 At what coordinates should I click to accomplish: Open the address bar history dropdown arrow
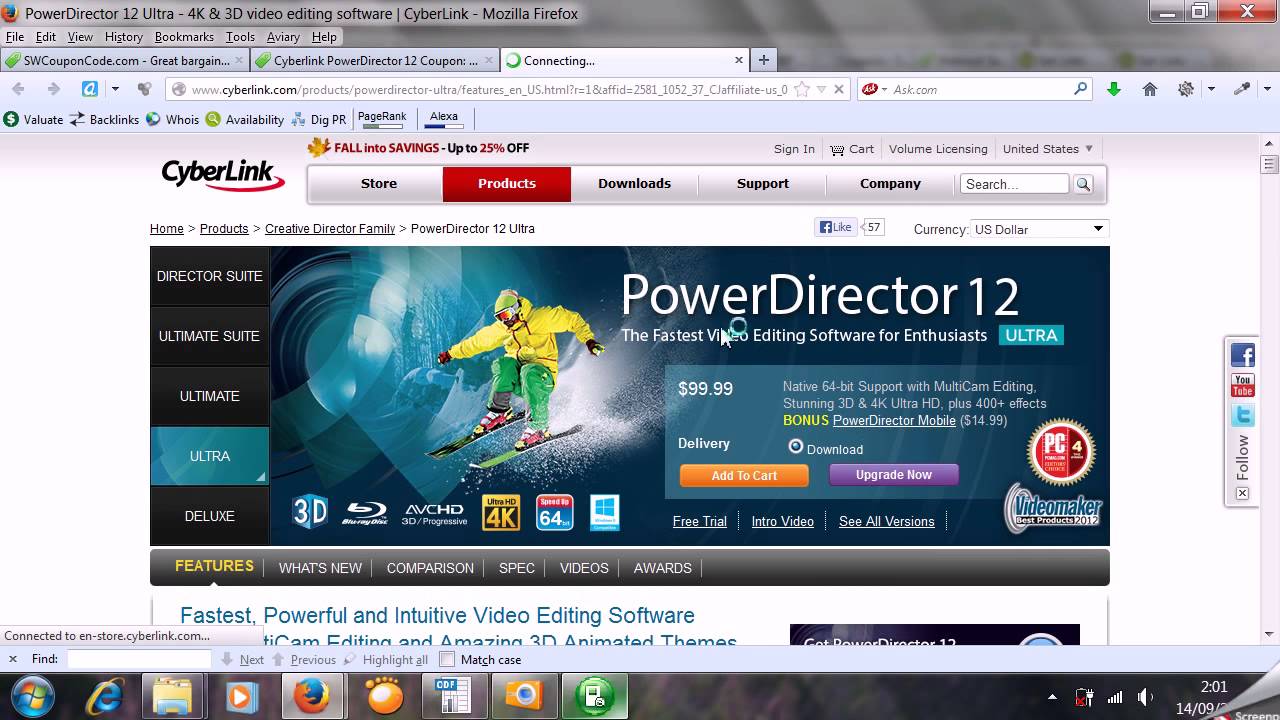tap(821, 89)
